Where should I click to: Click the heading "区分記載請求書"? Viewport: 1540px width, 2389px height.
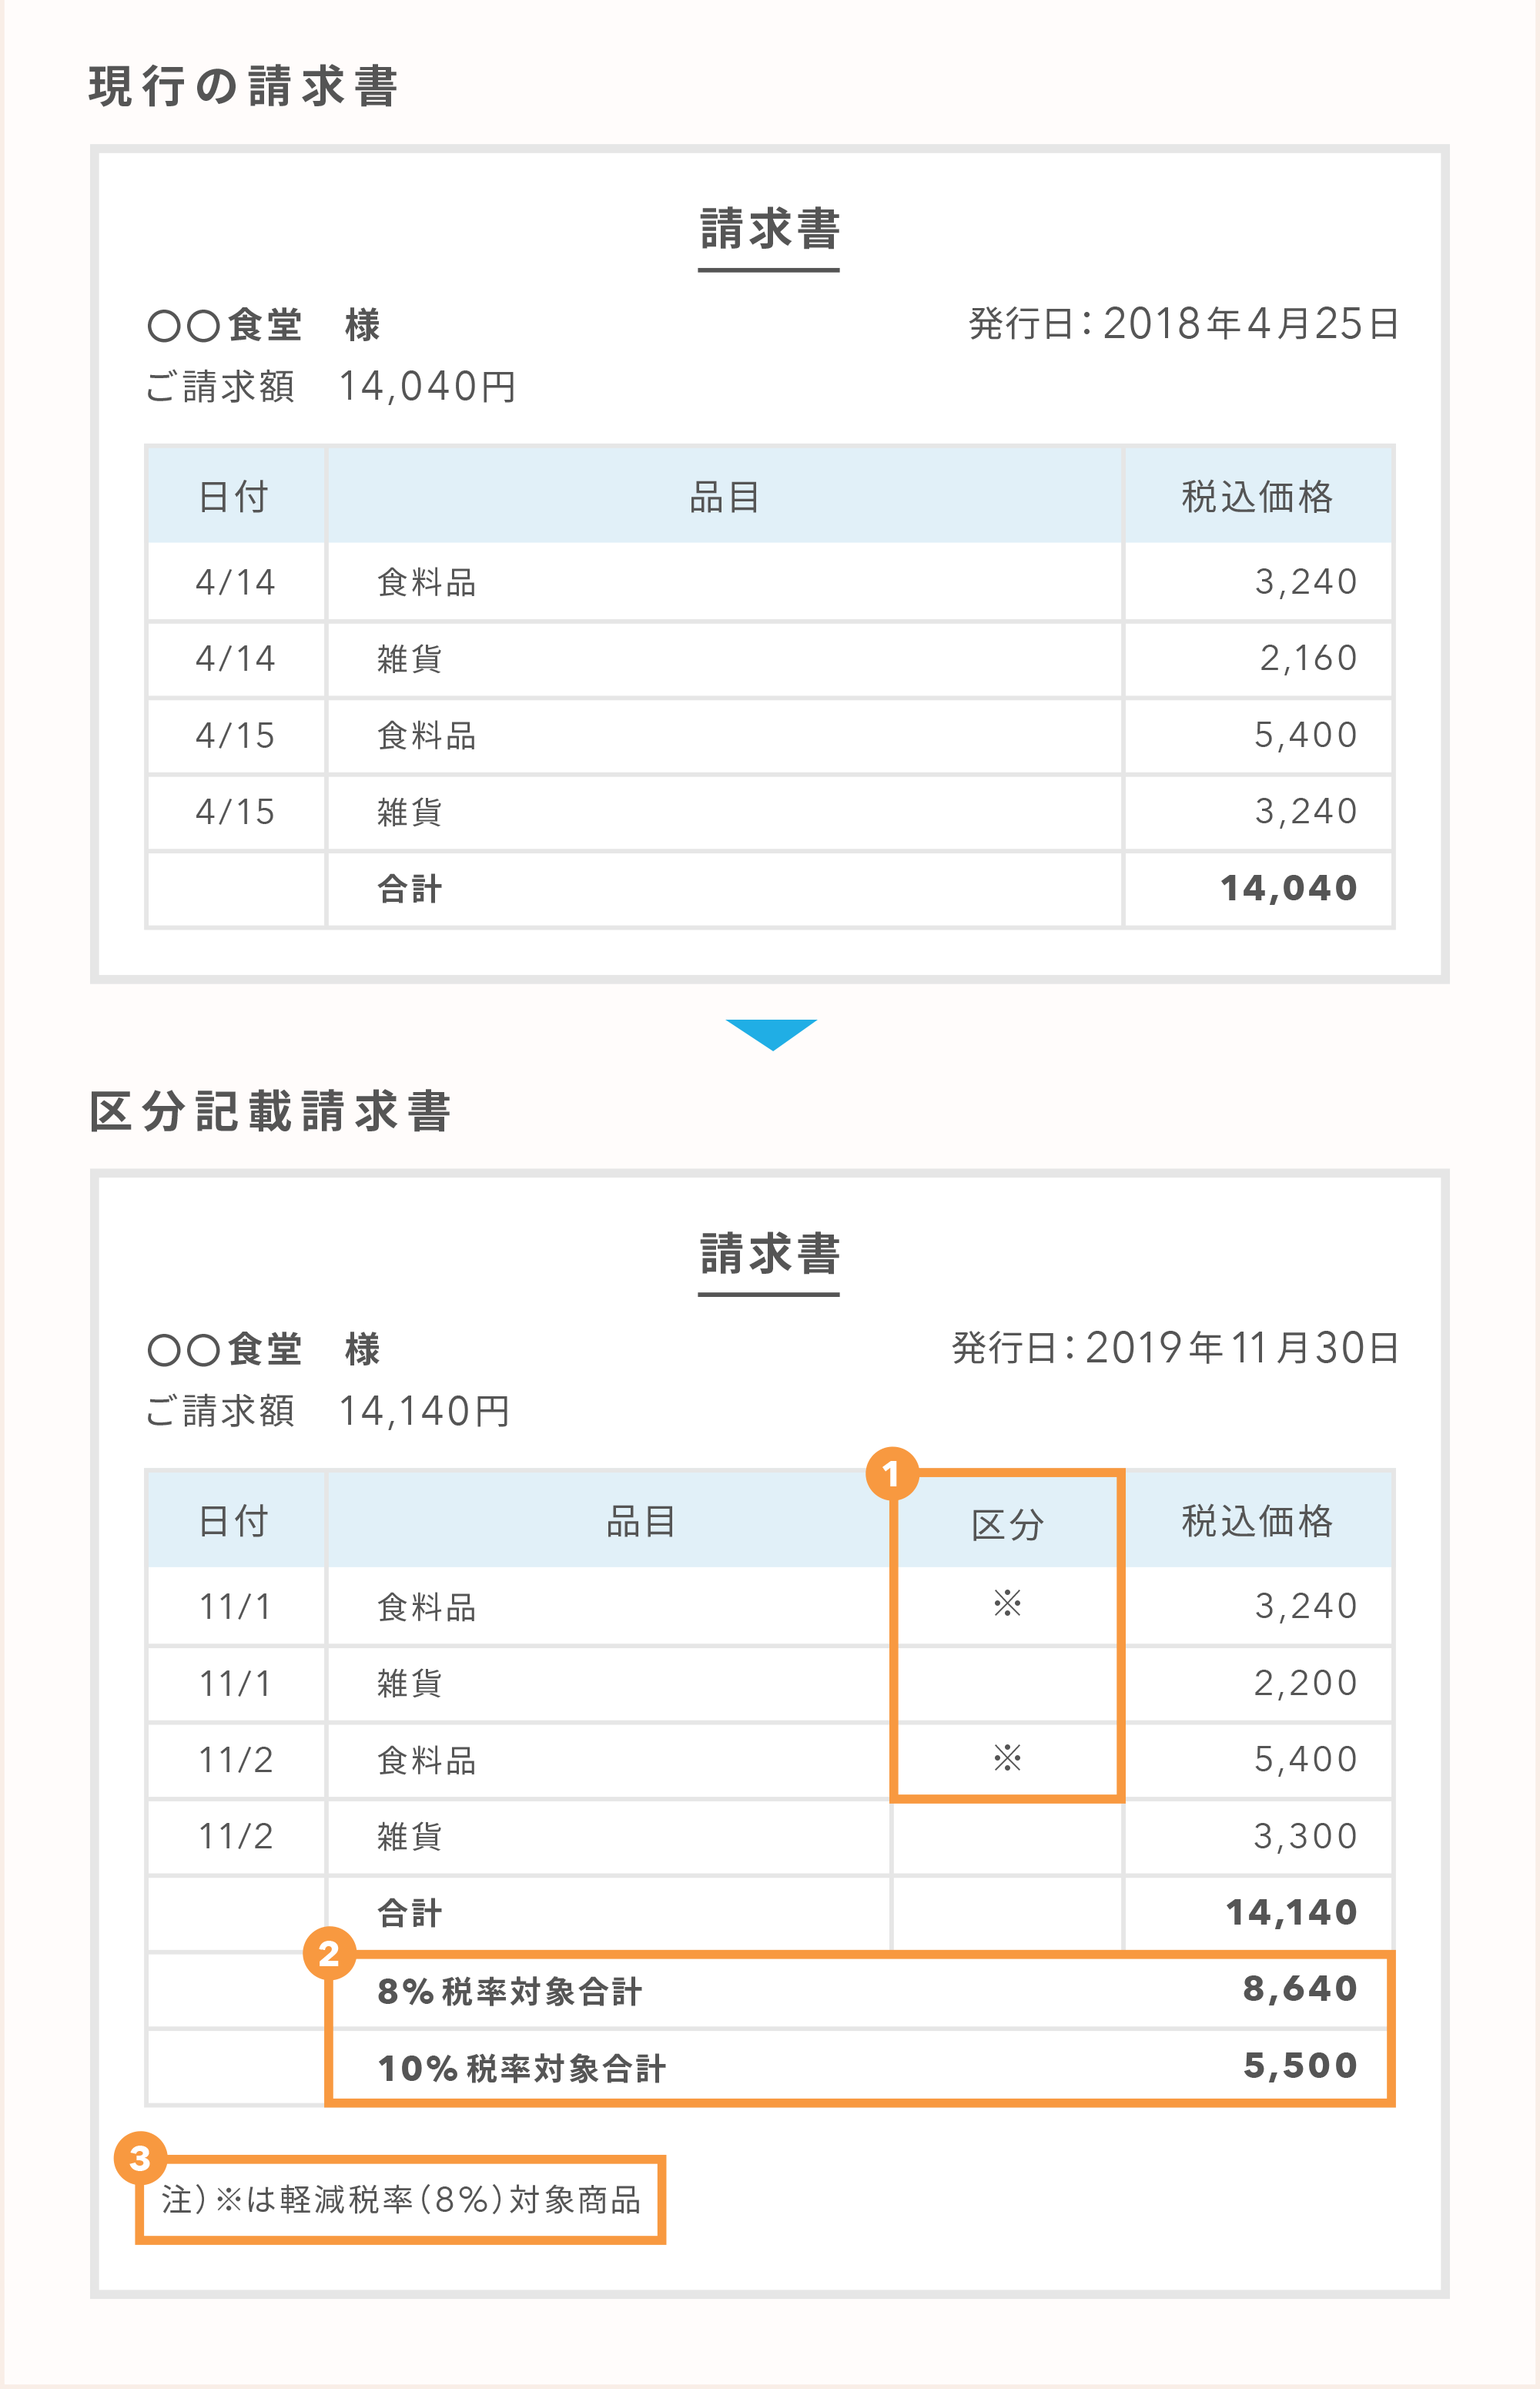point(270,1111)
